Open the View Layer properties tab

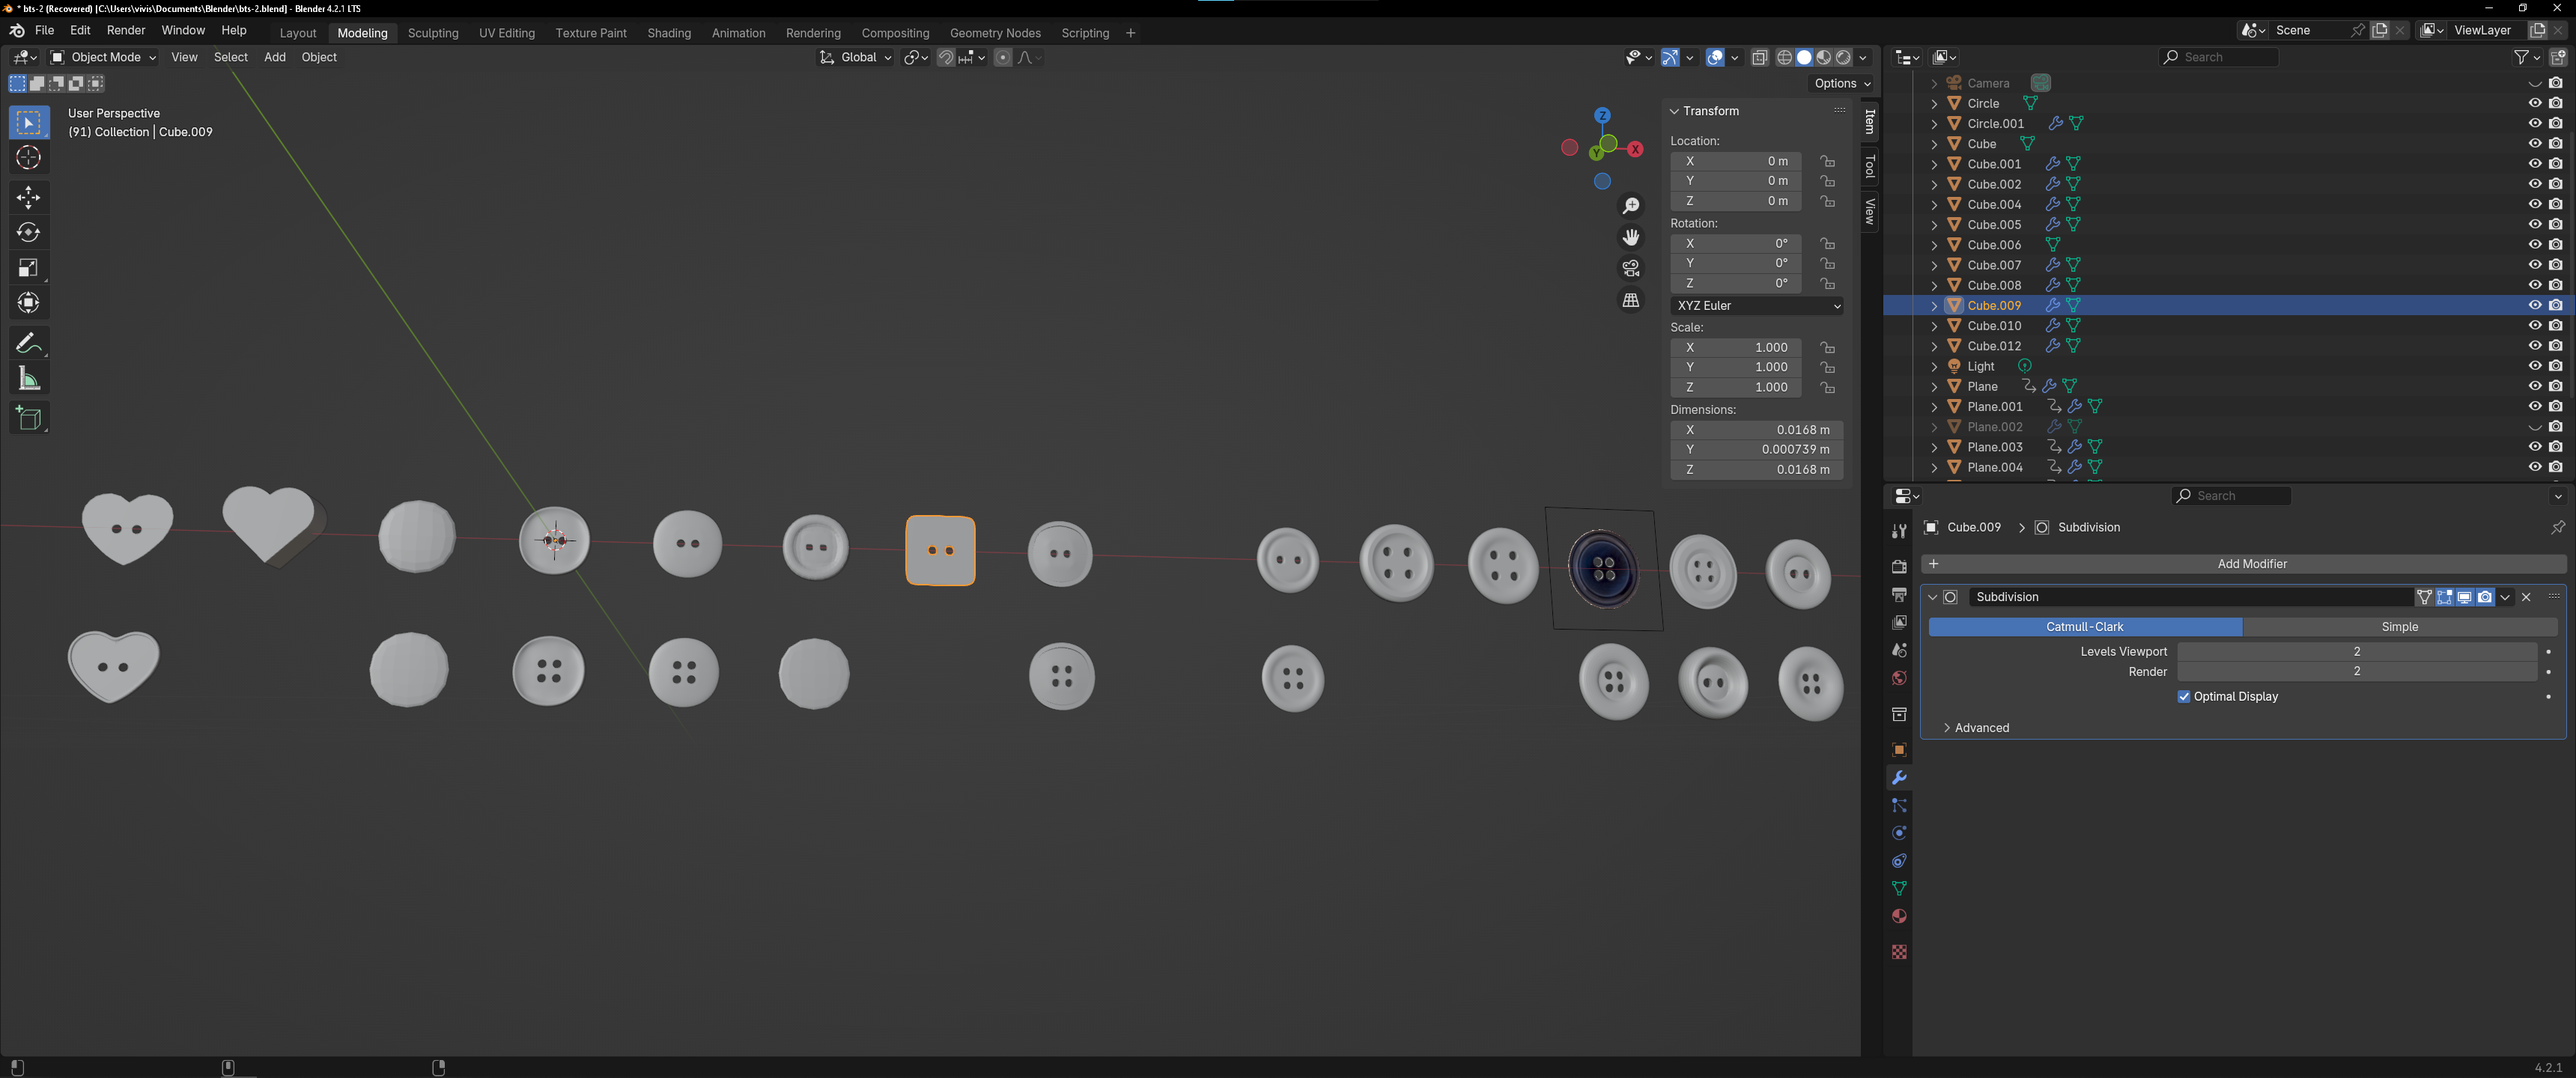1898,622
